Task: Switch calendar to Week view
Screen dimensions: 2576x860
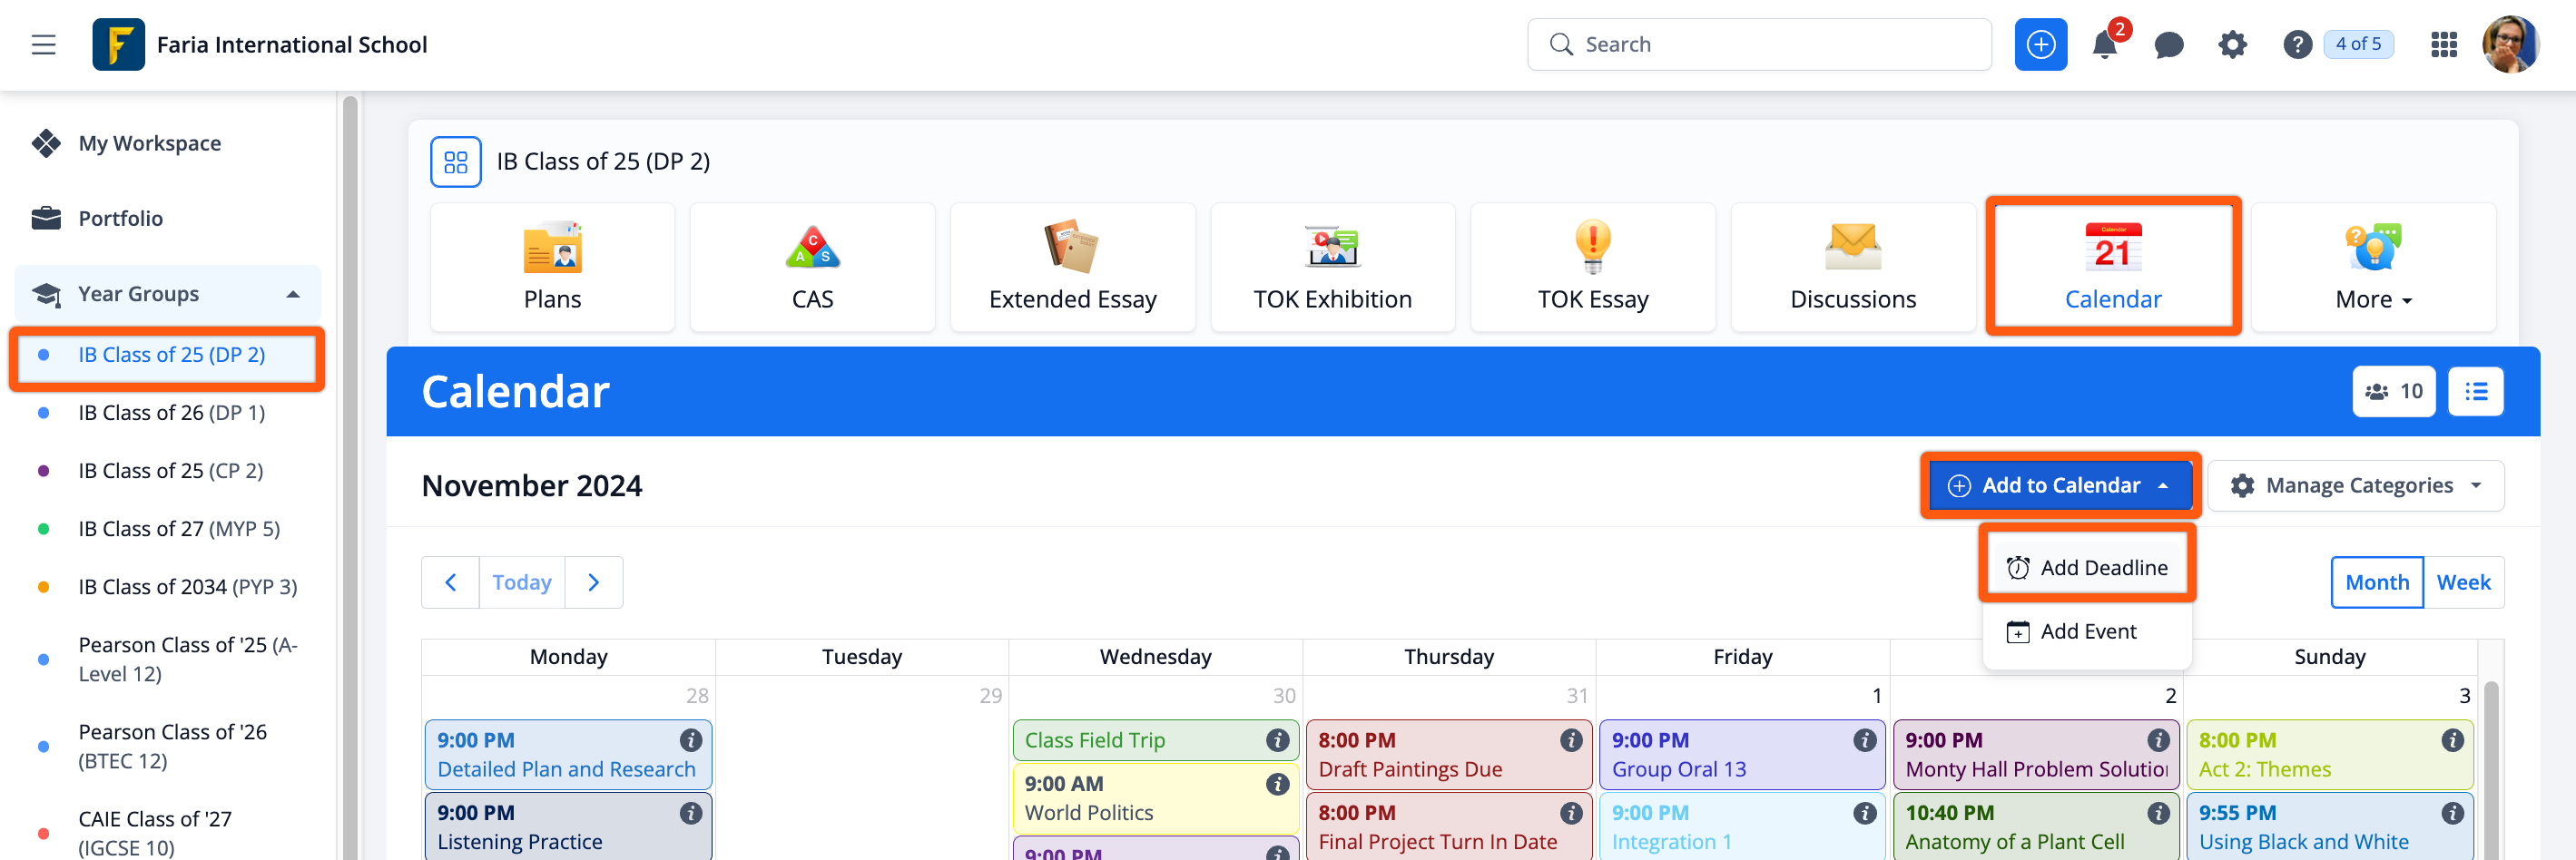Action: [x=2463, y=582]
